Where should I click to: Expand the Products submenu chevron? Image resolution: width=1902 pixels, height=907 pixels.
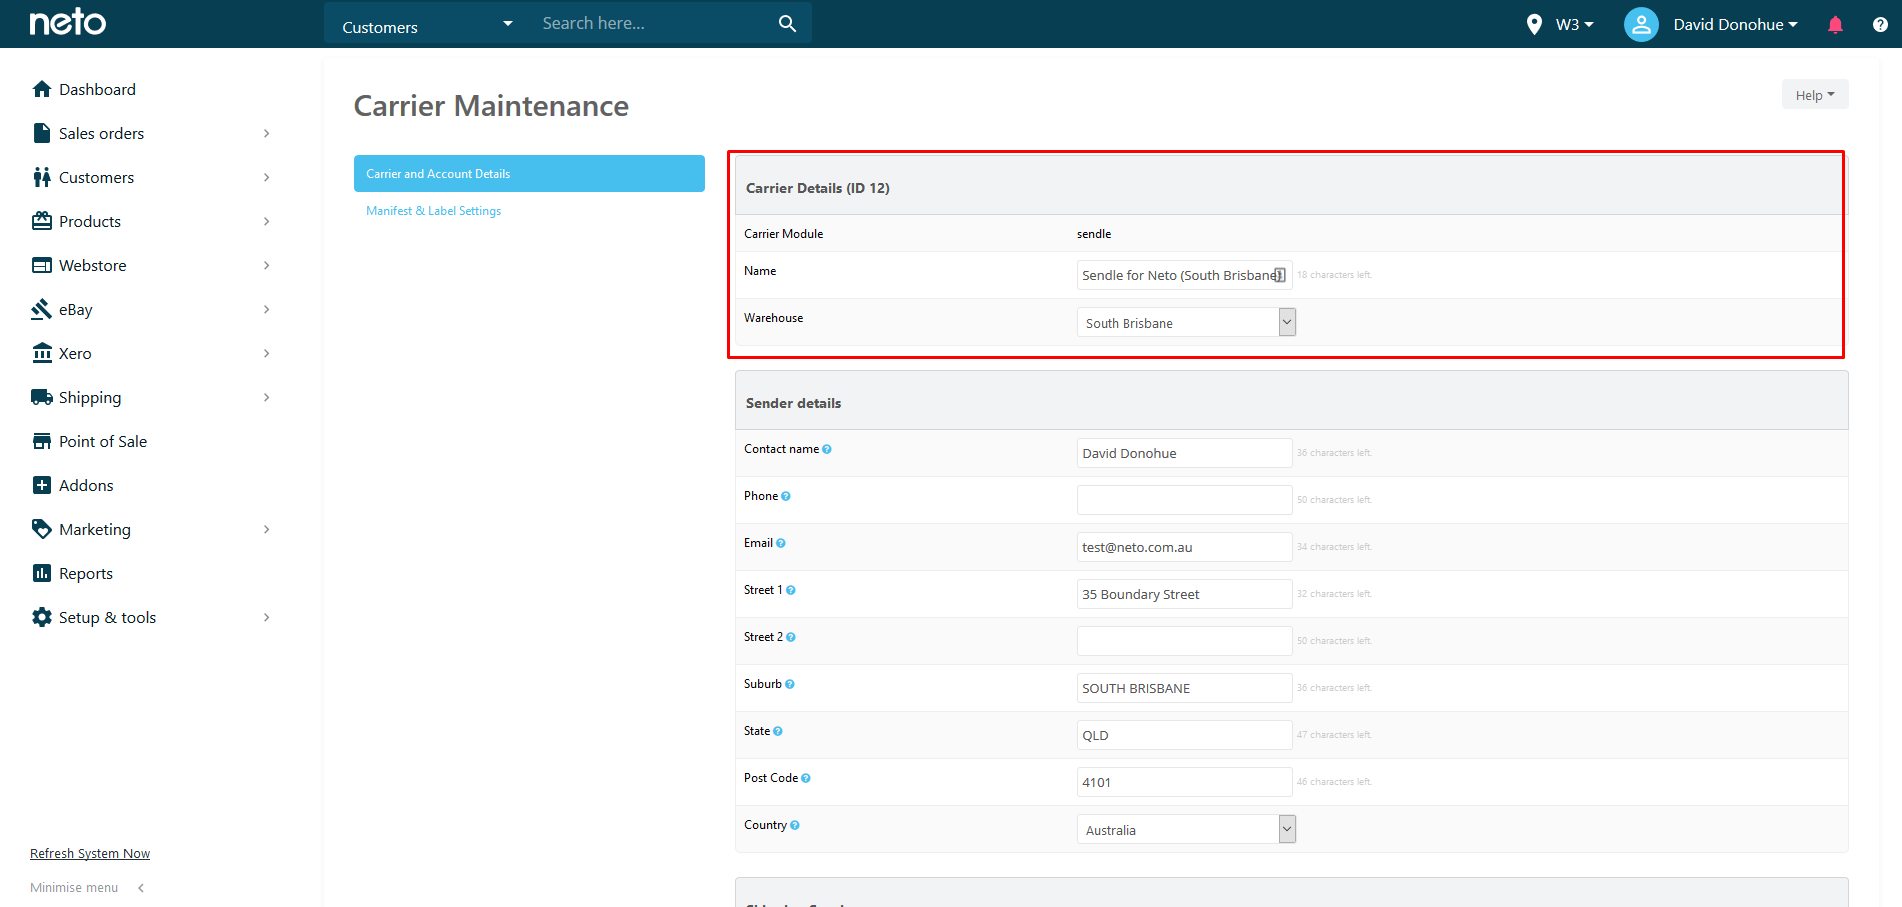click(266, 221)
